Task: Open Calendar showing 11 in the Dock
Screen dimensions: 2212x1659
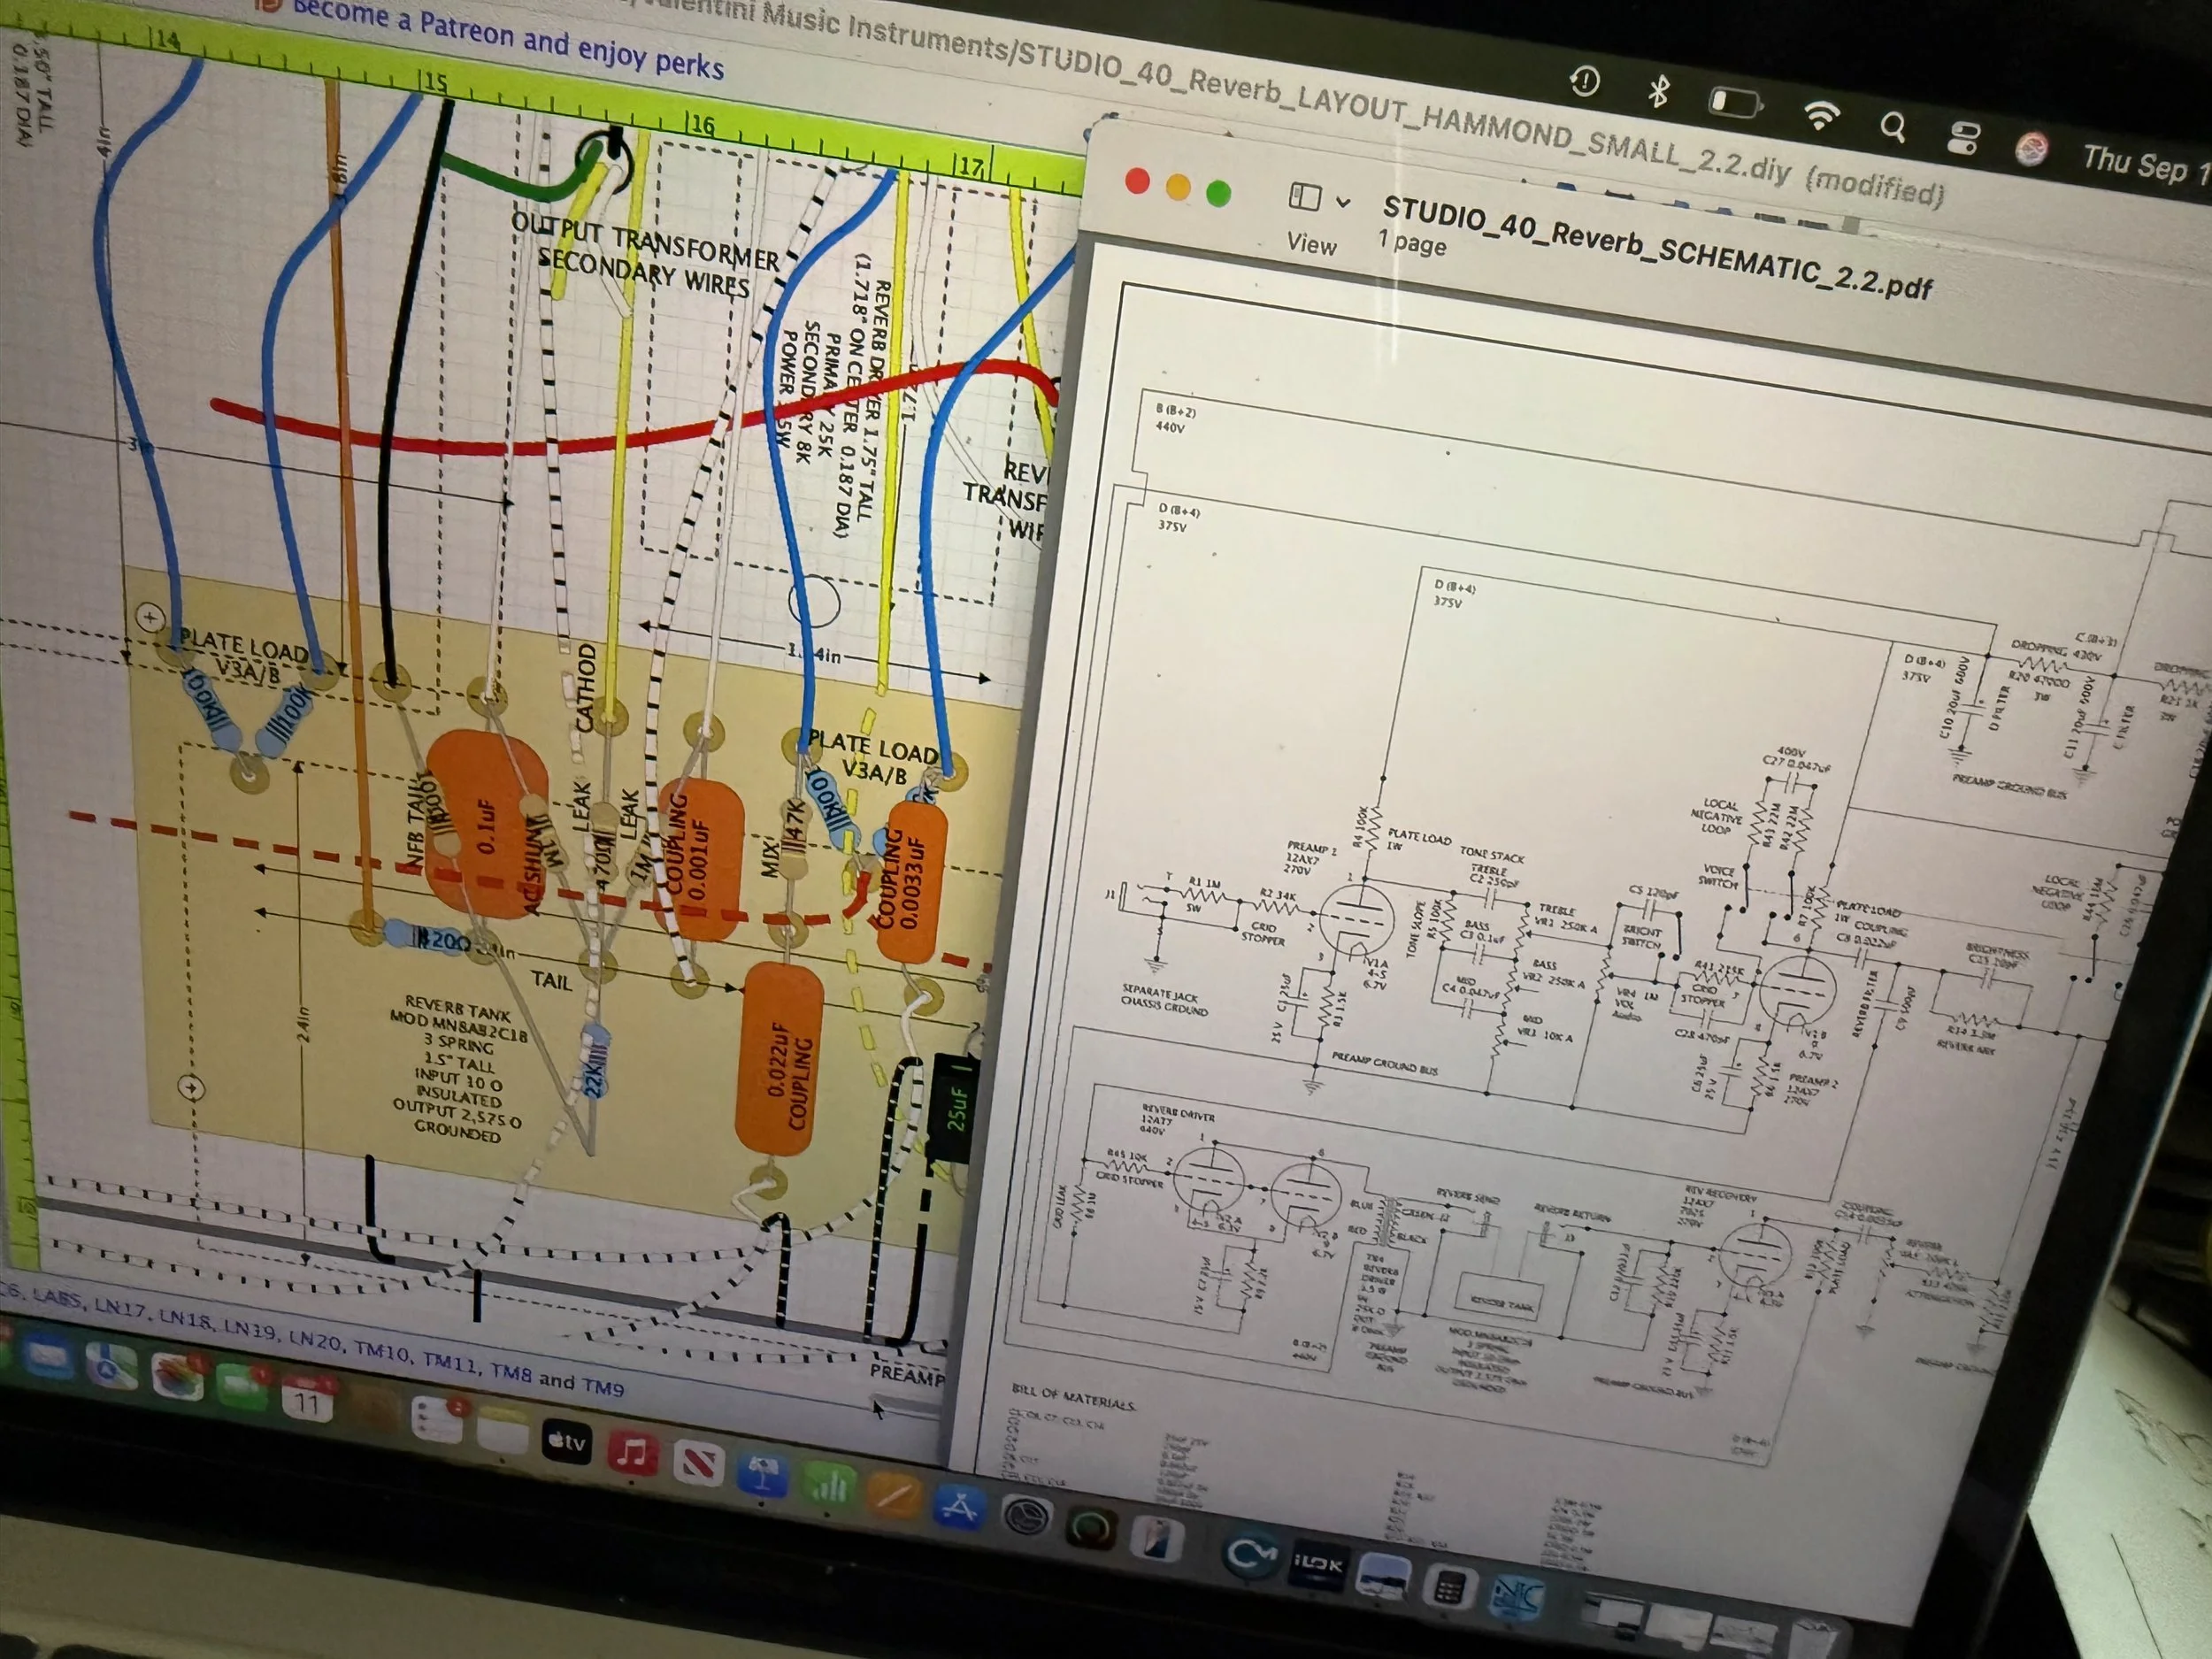Action: click(x=306, y=1397)
